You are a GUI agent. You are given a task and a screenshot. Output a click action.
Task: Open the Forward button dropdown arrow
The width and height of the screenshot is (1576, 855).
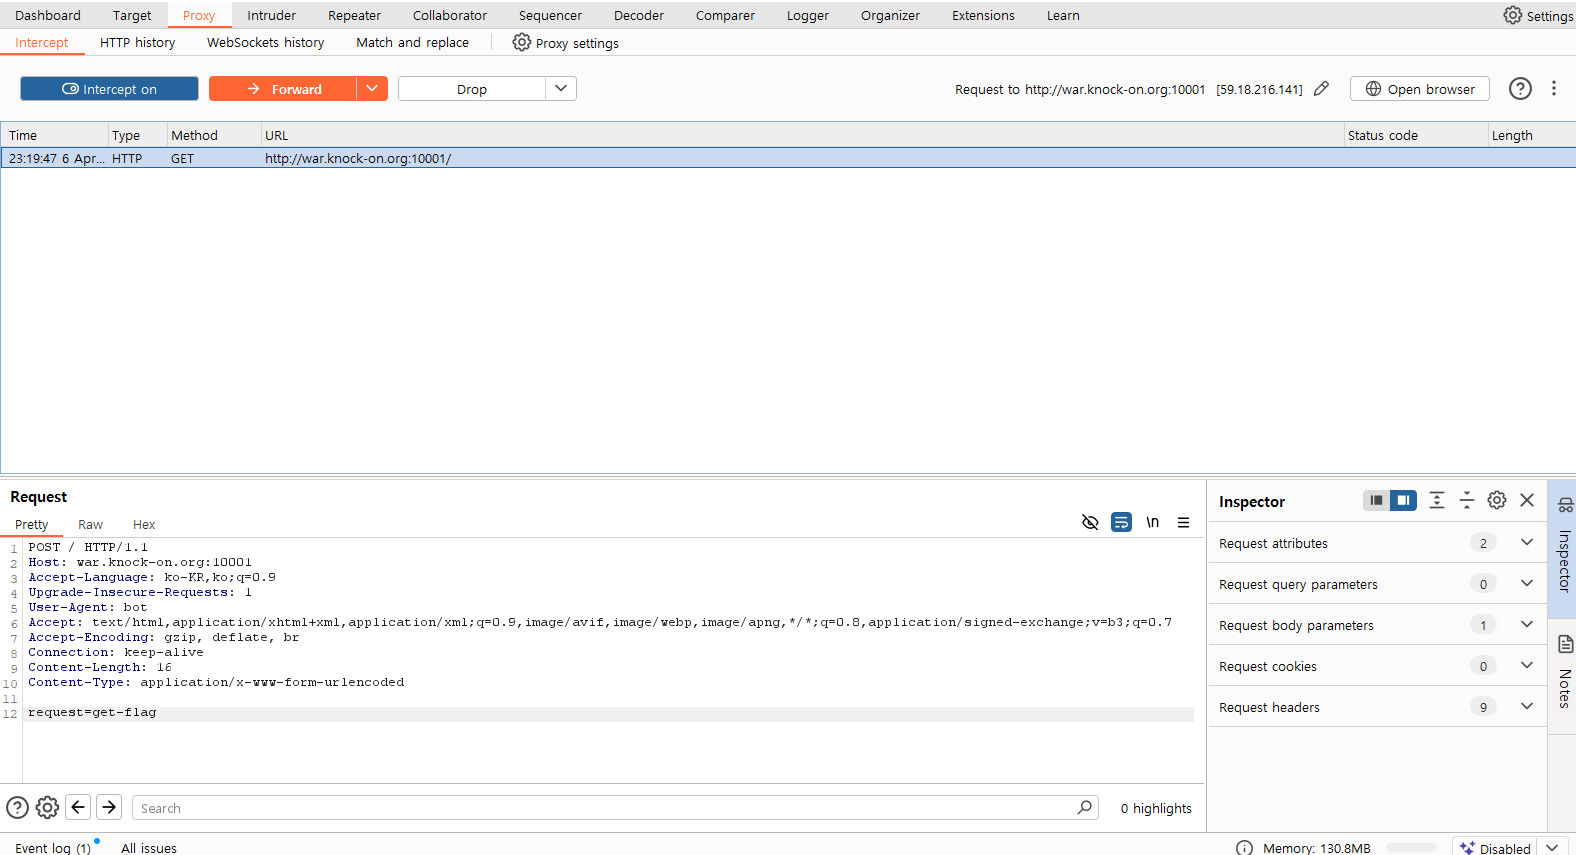coord(372,89)
